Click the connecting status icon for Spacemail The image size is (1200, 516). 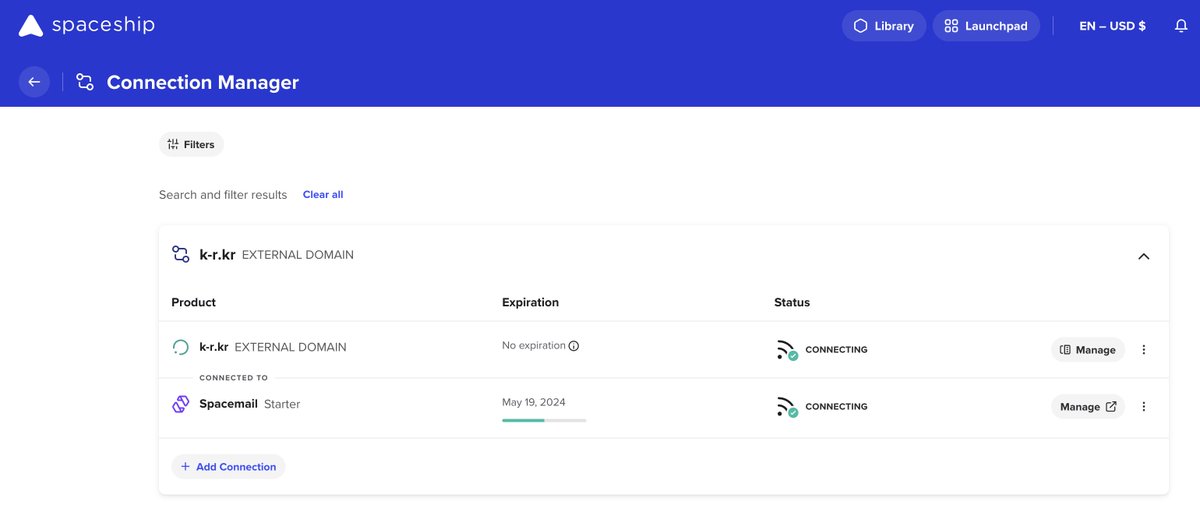click(x=788, y=407)
